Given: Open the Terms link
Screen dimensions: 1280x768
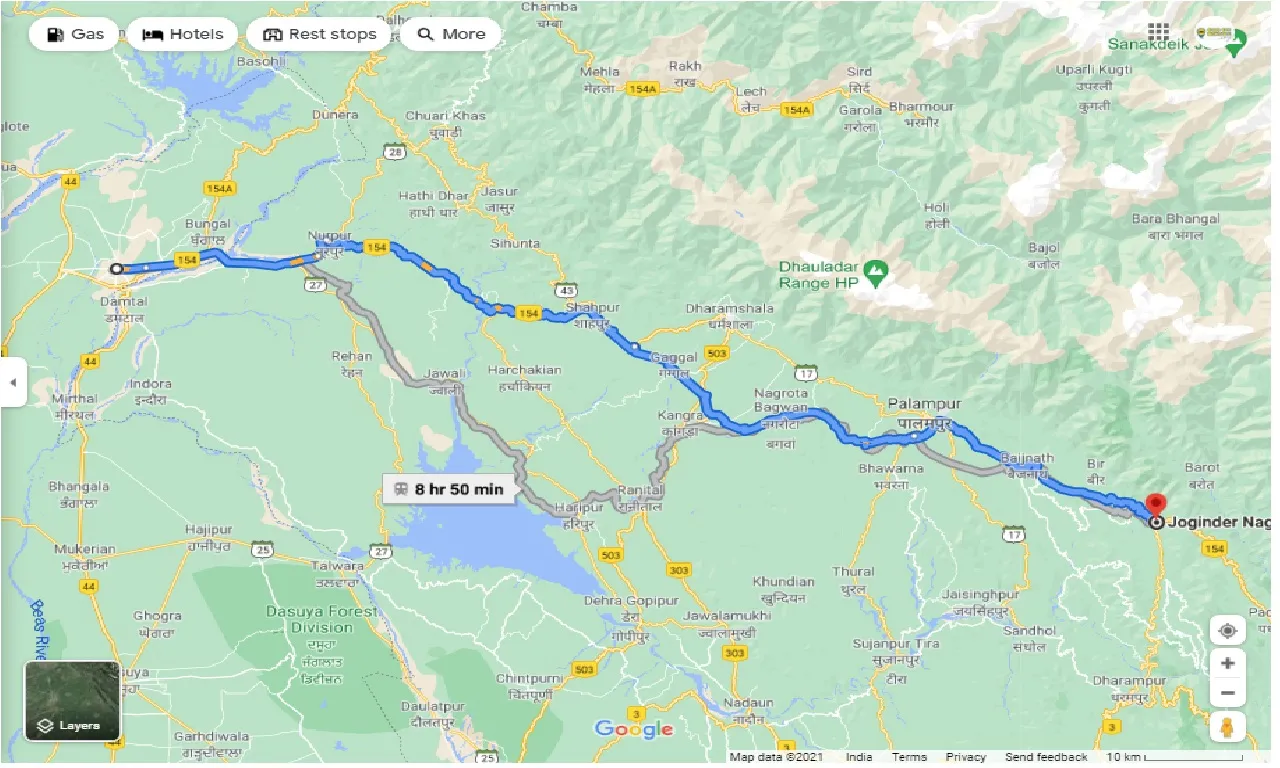Looking at the screenshot, I should (909, 758).
